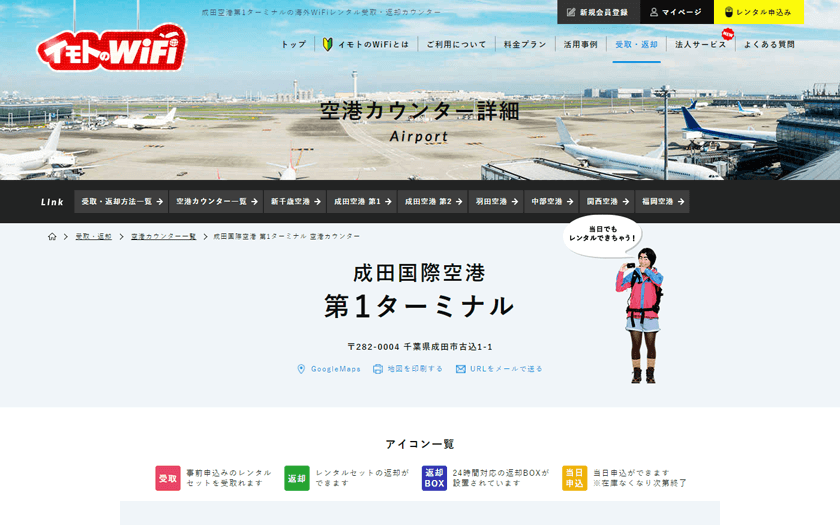Open ご利用について menu item
The width and height of the screenshot is (840, 525).
pyautogui.click(x=456, y=44)
